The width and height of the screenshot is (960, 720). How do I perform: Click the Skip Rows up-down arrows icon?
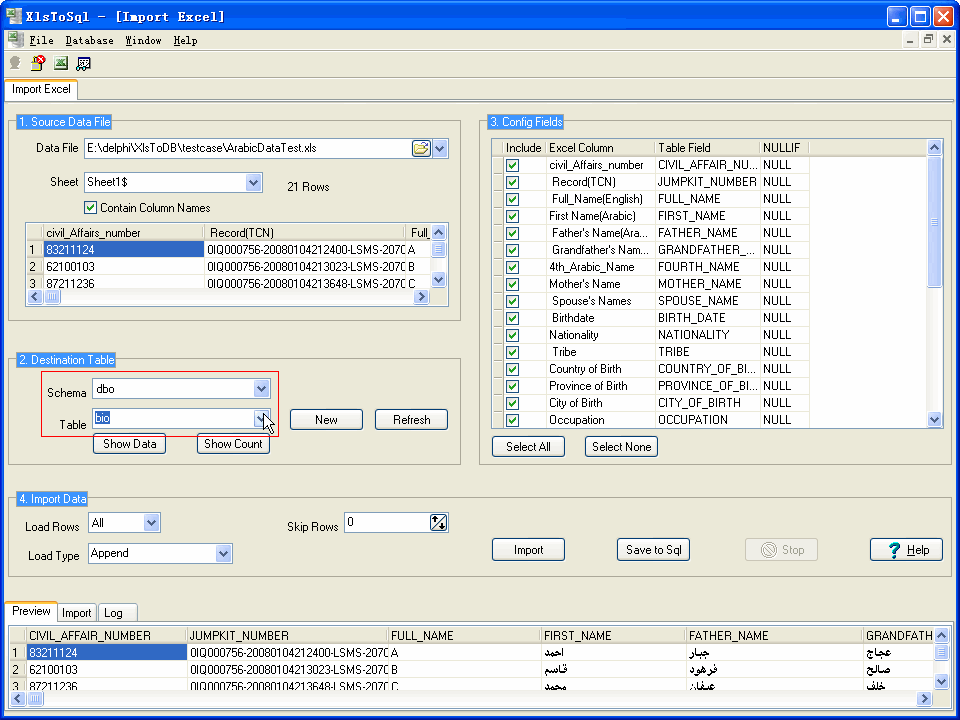(x=438, y=522)
